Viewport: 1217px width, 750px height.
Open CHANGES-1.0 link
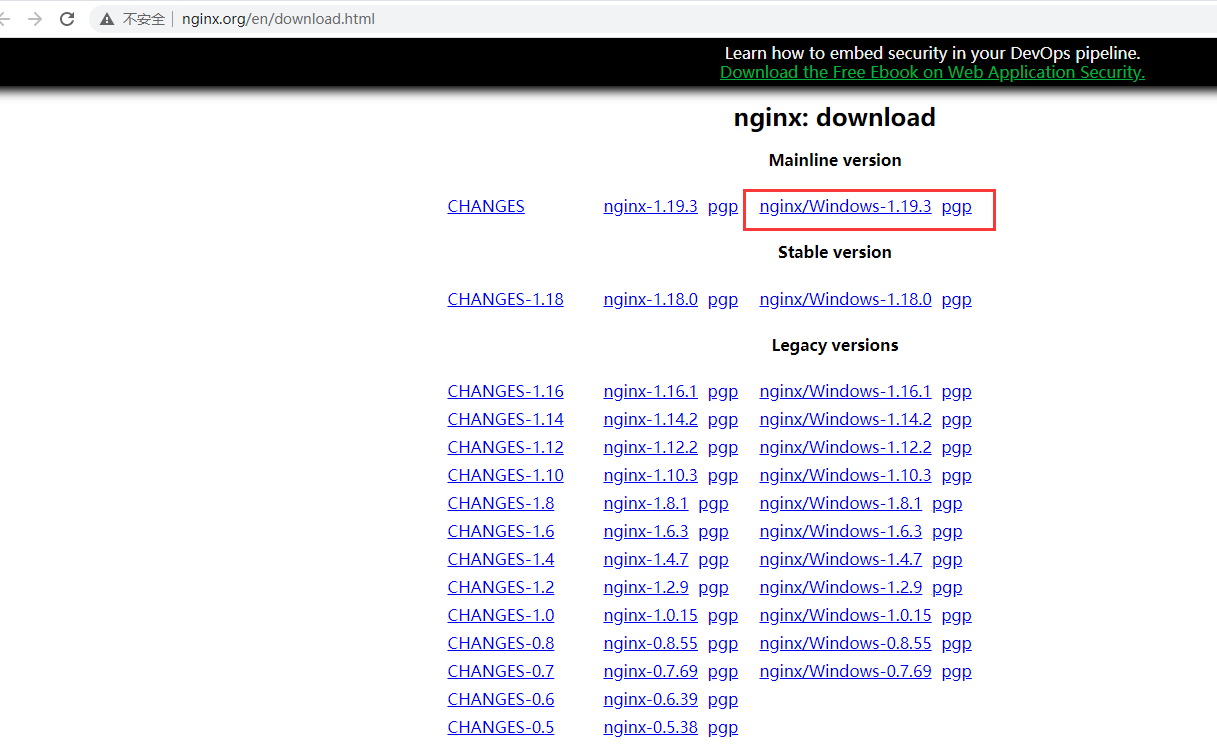[x=500, y=615]
